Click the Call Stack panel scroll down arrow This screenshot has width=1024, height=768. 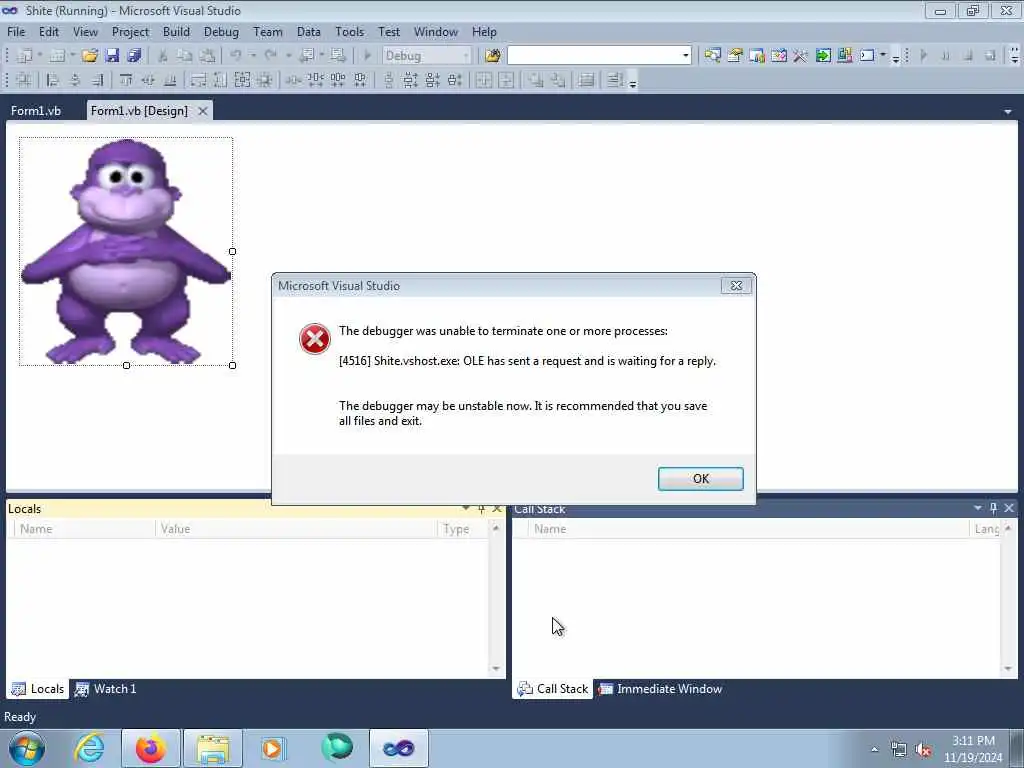pos(1008,669)
